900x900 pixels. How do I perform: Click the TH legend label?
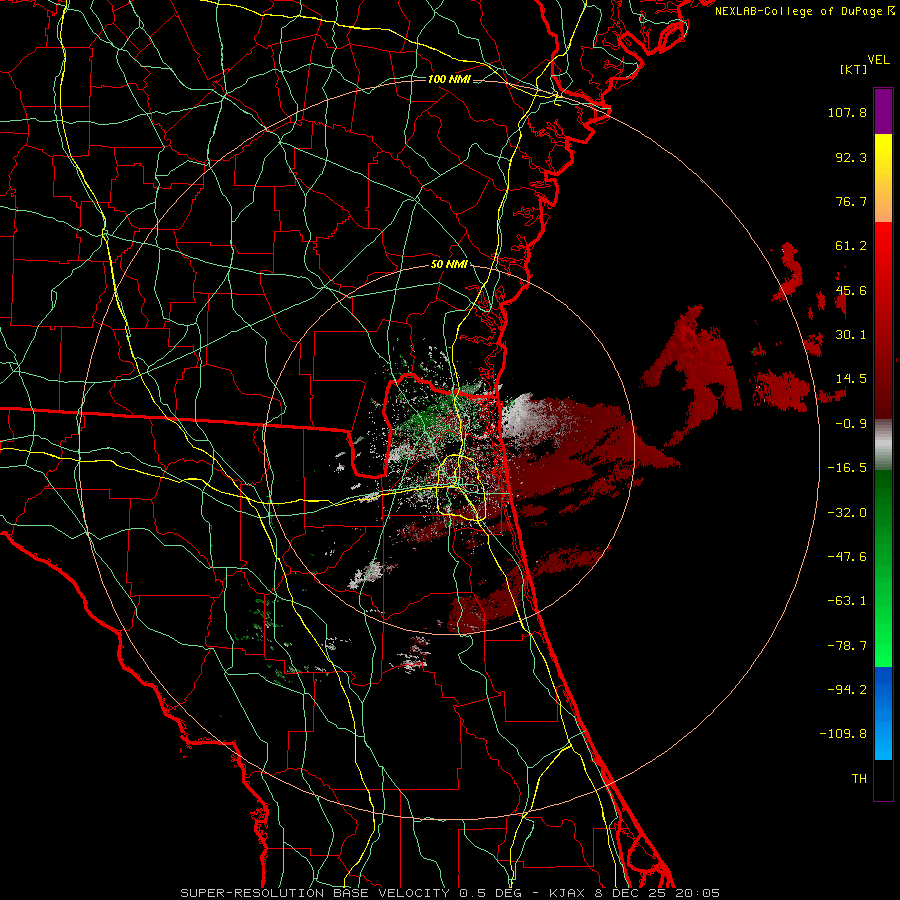859,779
